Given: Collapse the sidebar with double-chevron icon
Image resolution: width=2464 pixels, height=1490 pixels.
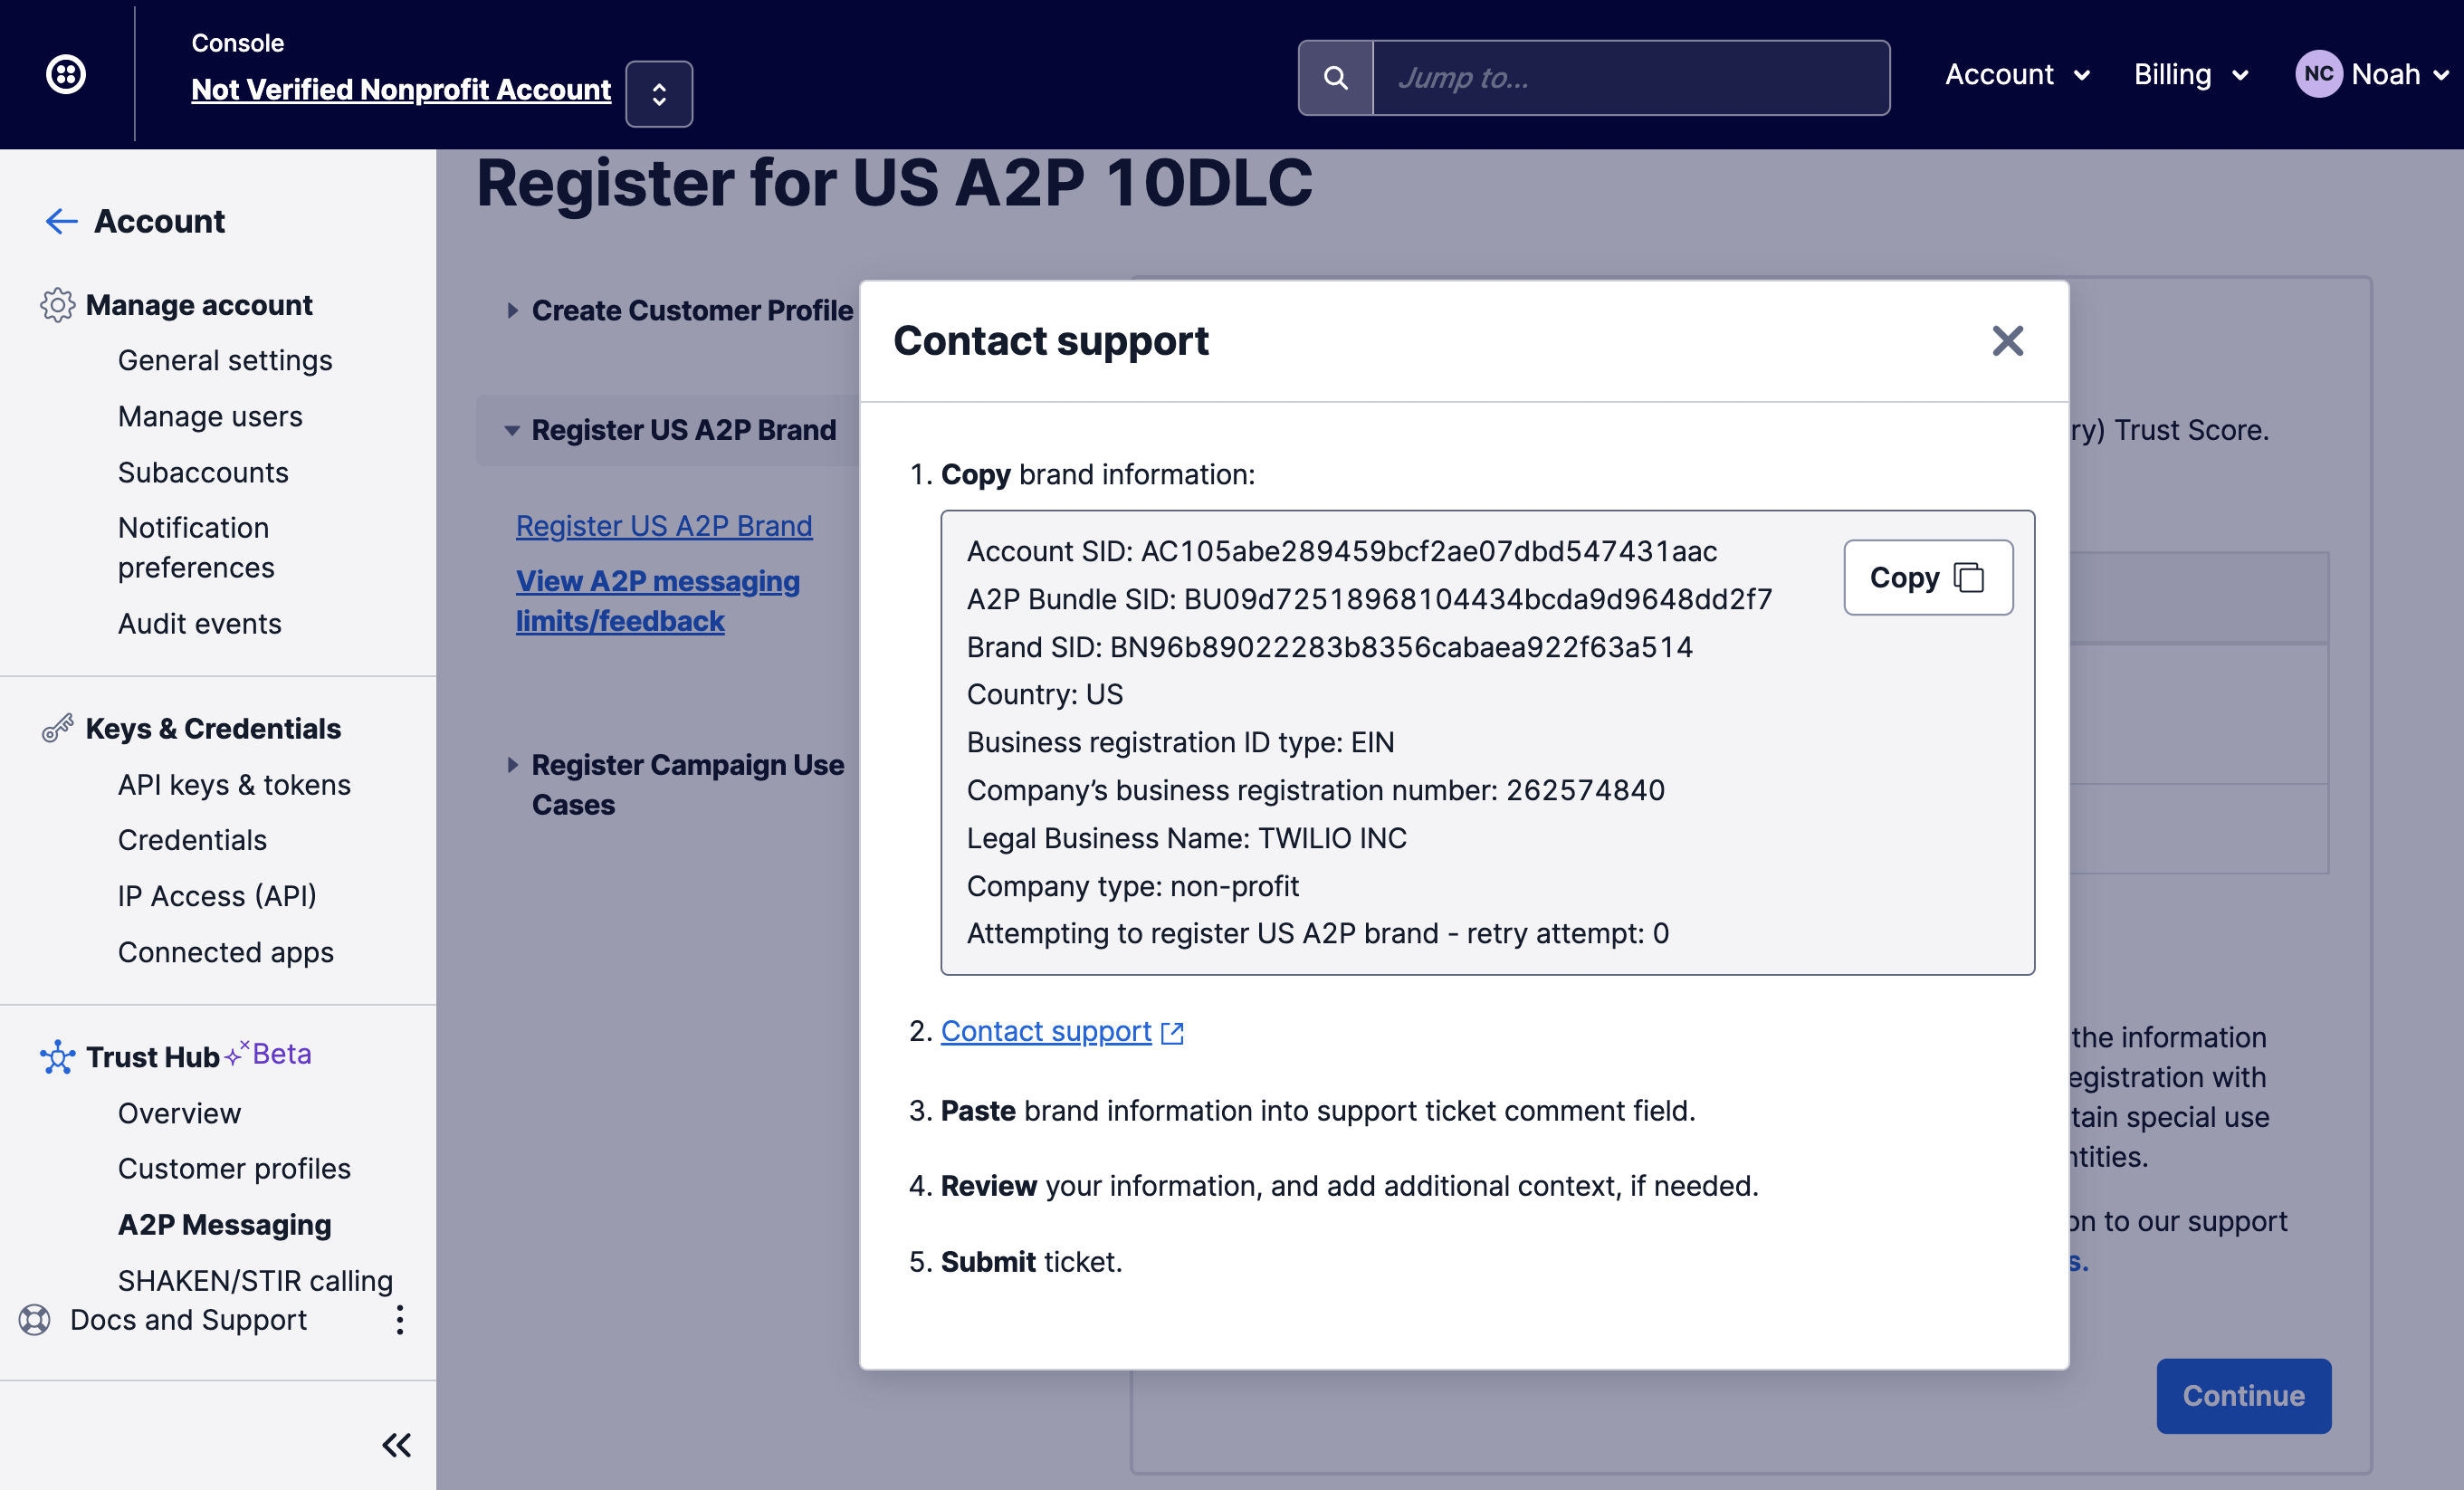Looking at the screenshot, I should click(x=397, y=1445).
